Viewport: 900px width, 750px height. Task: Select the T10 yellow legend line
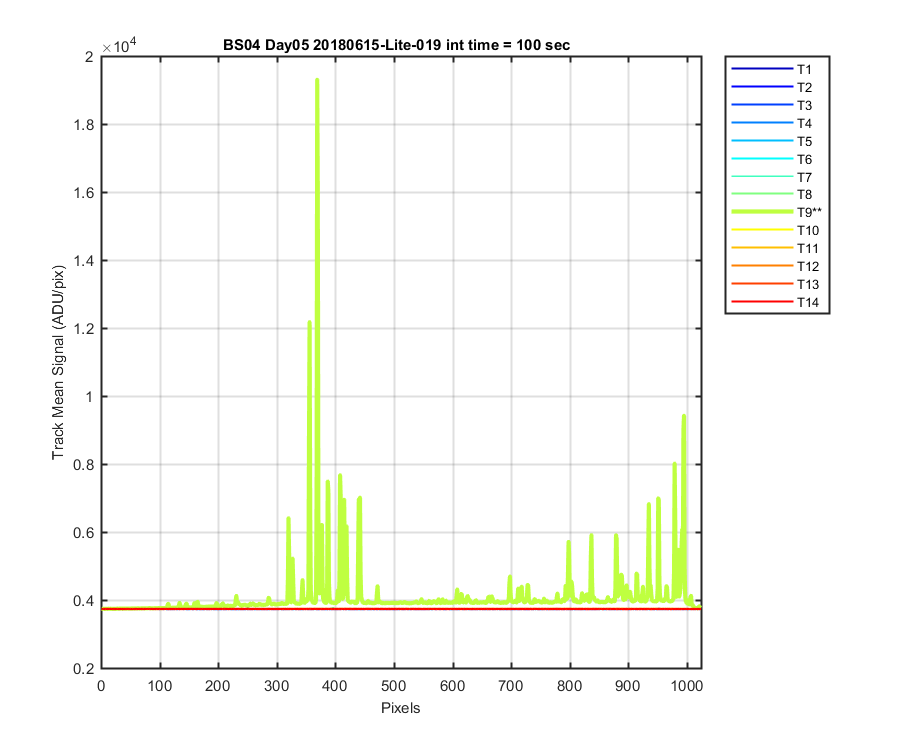coord(762,230)
